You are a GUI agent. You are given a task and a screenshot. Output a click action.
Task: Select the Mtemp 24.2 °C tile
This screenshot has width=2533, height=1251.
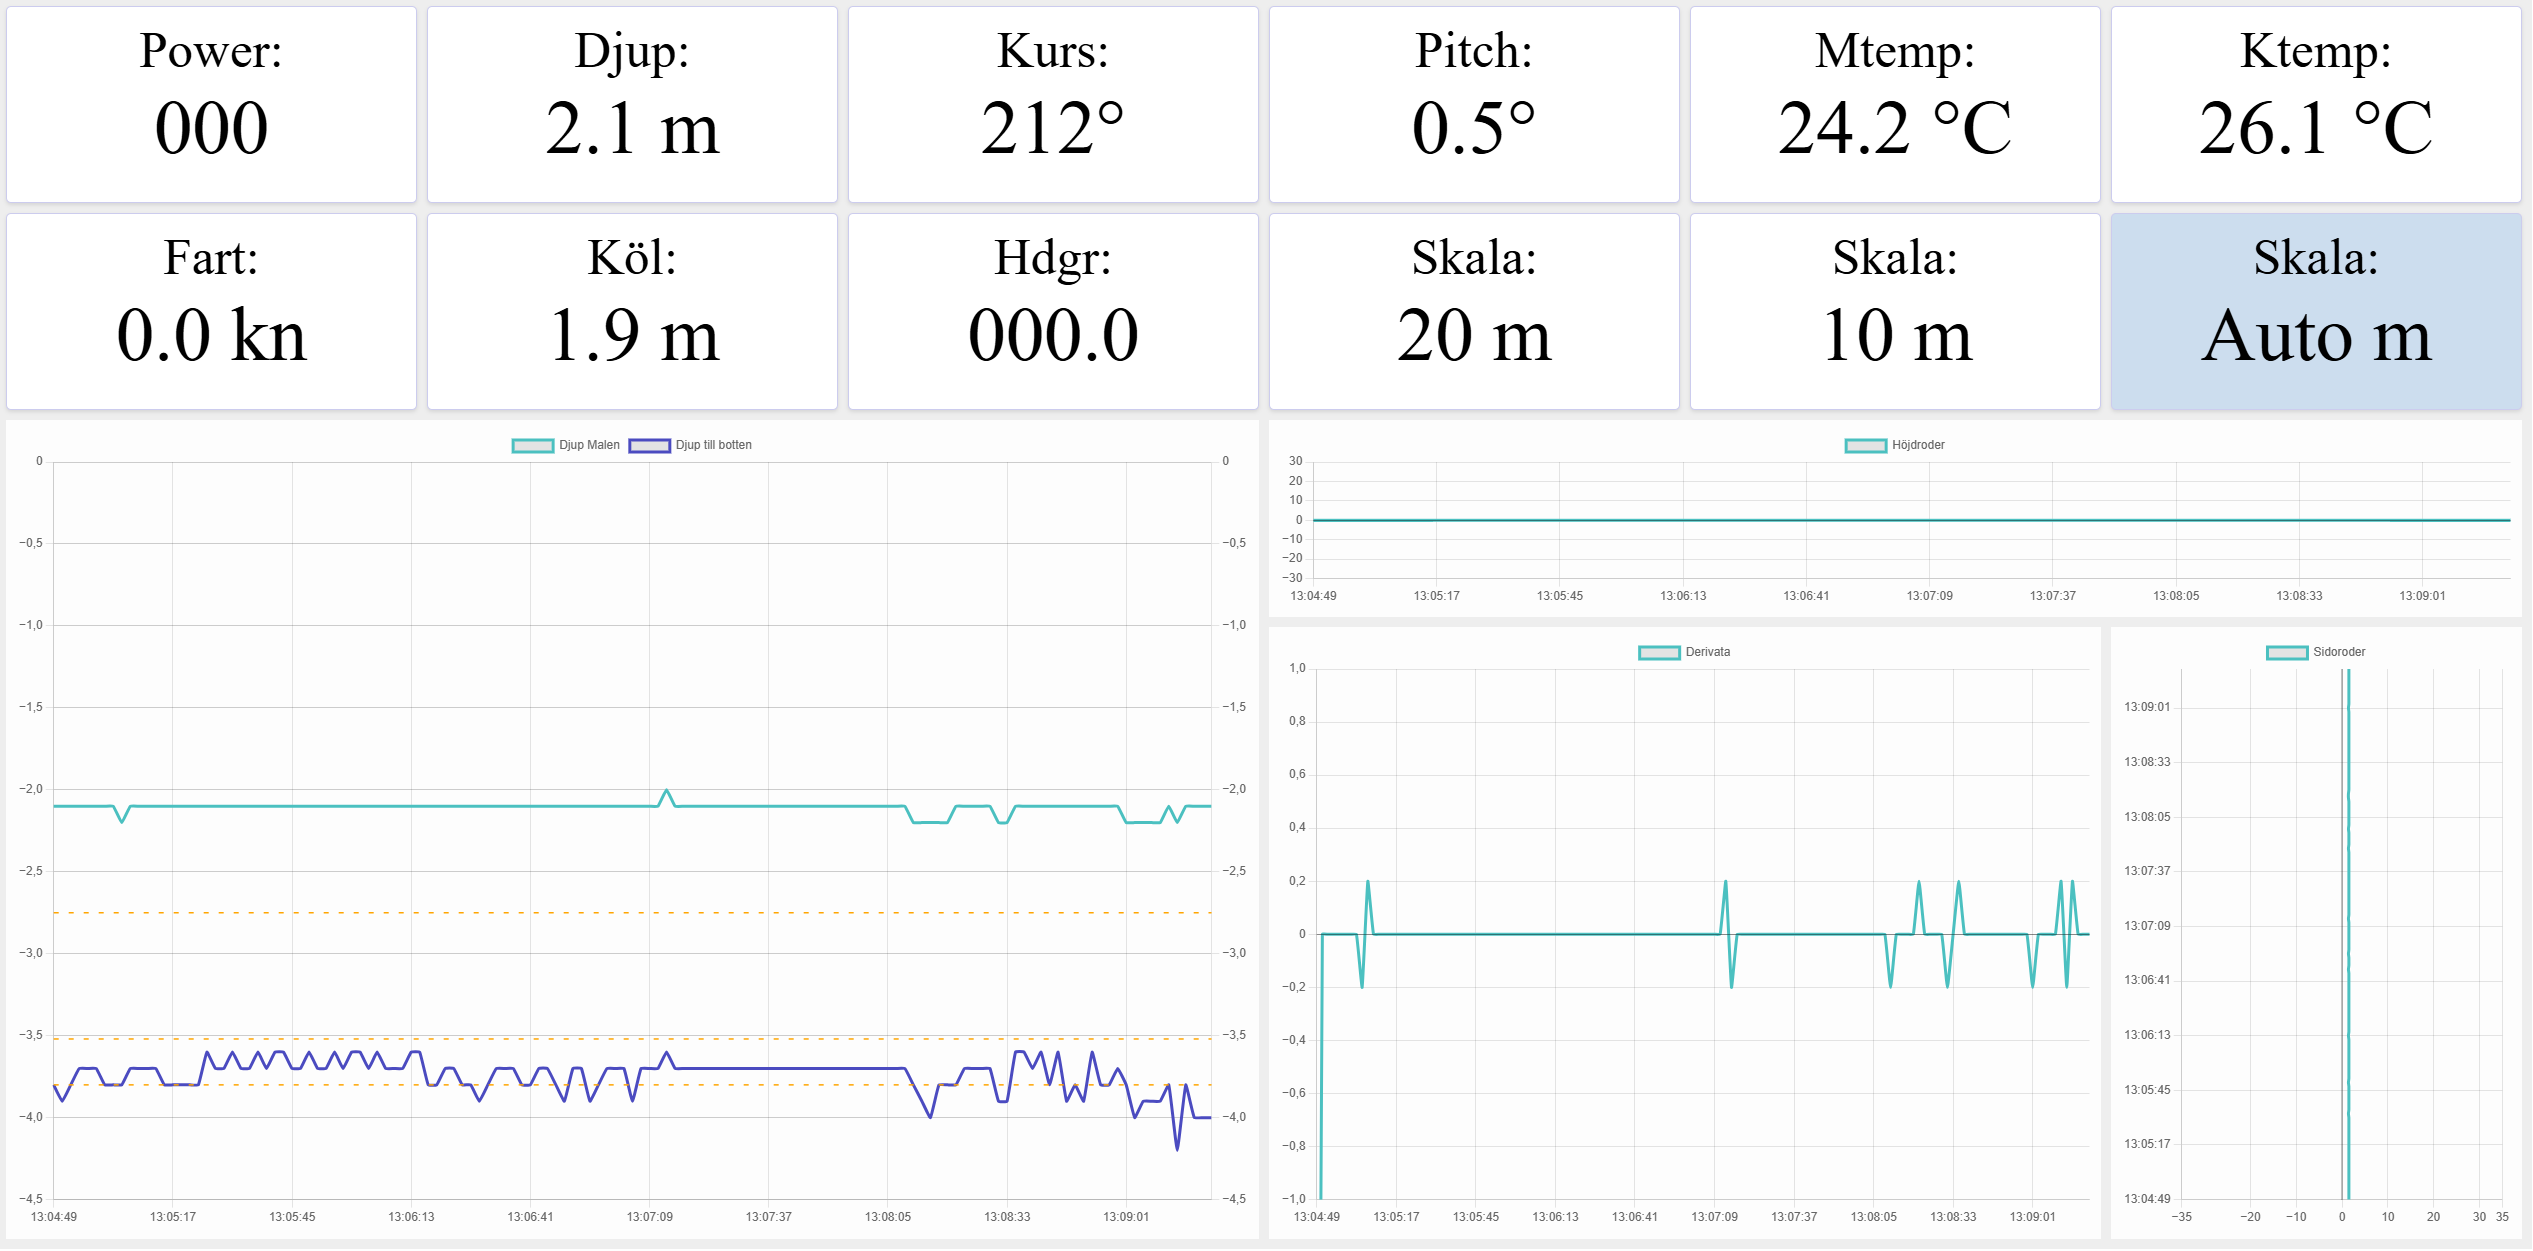coord(1895,105)
